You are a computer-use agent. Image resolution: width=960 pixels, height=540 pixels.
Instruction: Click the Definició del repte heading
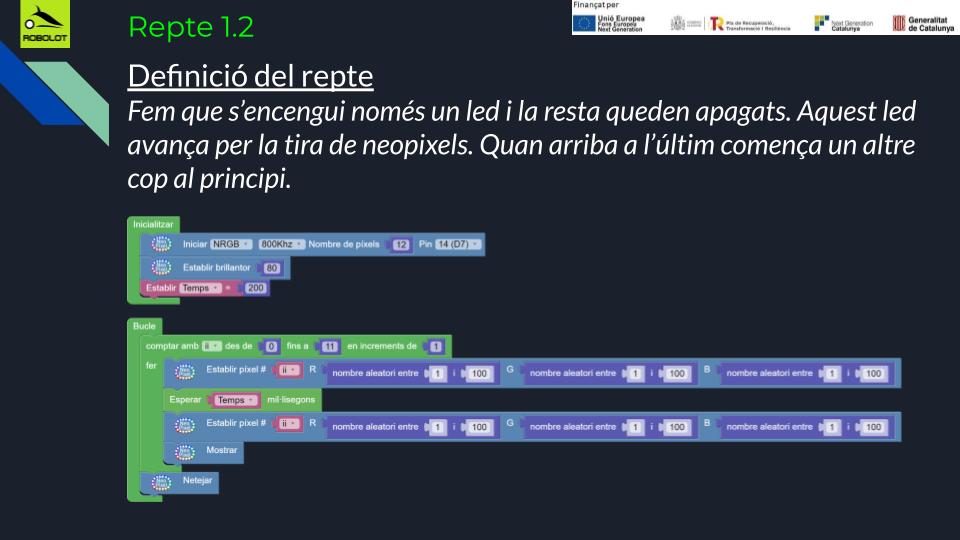(250, 76)
